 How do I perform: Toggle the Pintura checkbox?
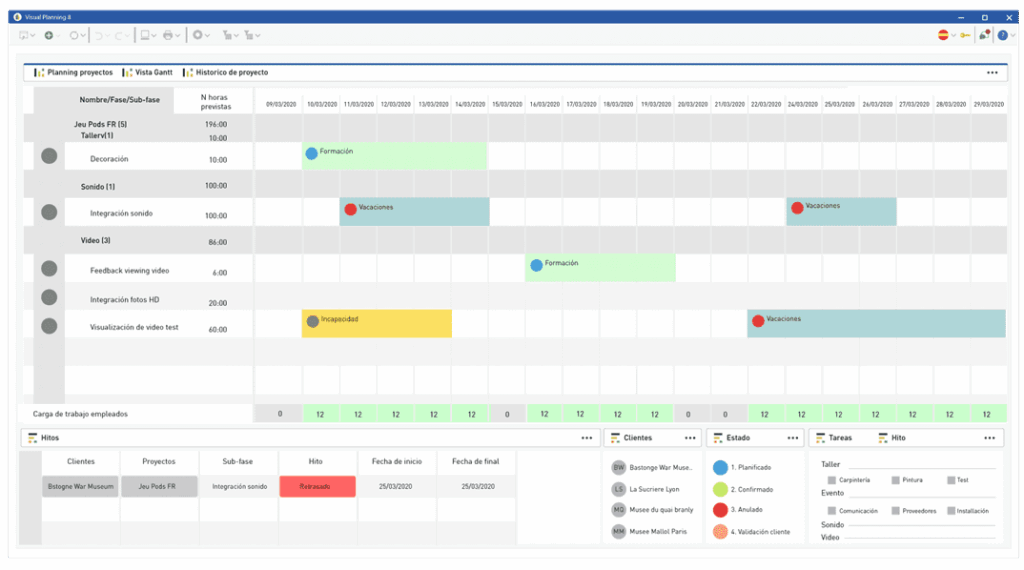895,480
